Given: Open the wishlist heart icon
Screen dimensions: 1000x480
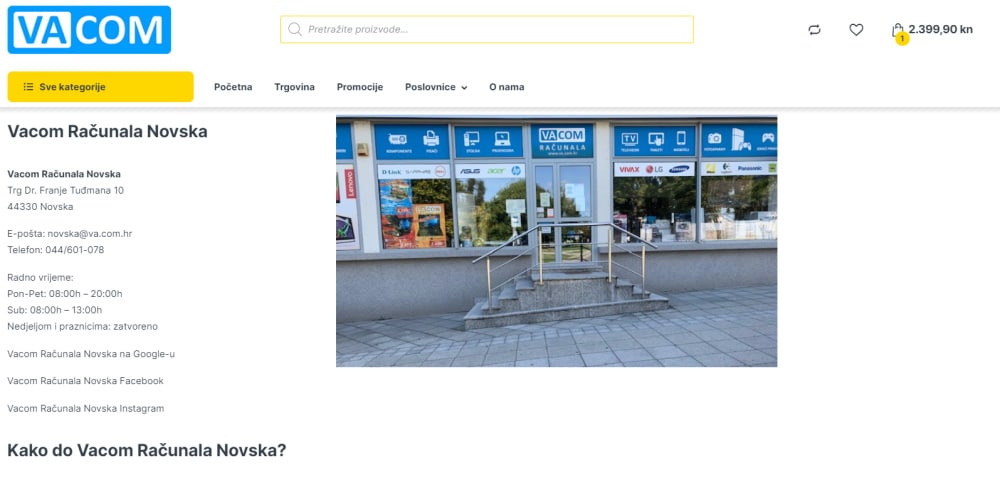Looking at the screenshot, I should [856, 29].
